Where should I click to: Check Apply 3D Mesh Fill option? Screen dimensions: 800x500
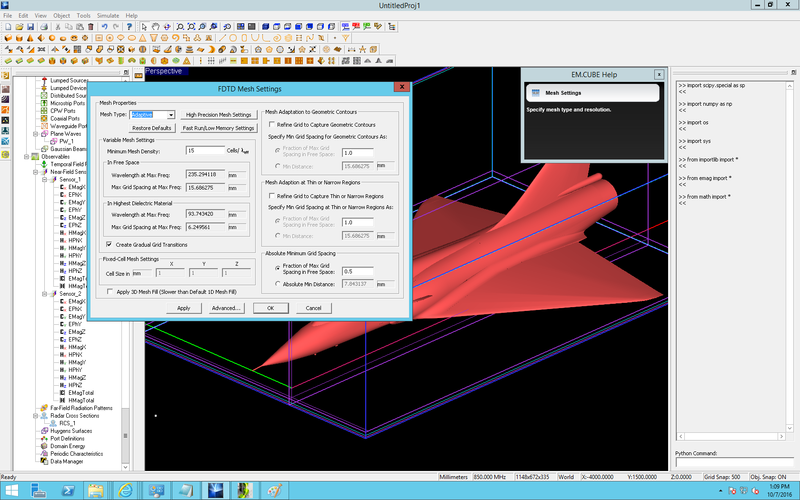click(109, 291)
